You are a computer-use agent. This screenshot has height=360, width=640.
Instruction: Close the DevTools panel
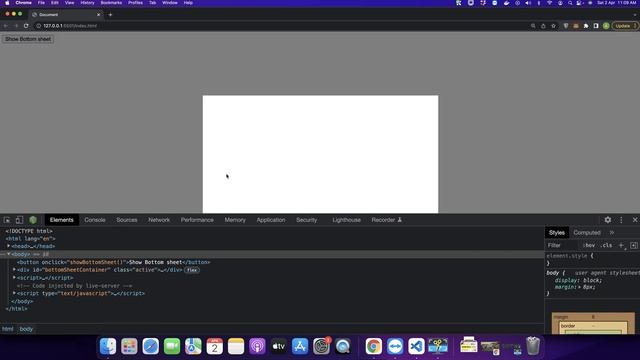click(635, 220)
